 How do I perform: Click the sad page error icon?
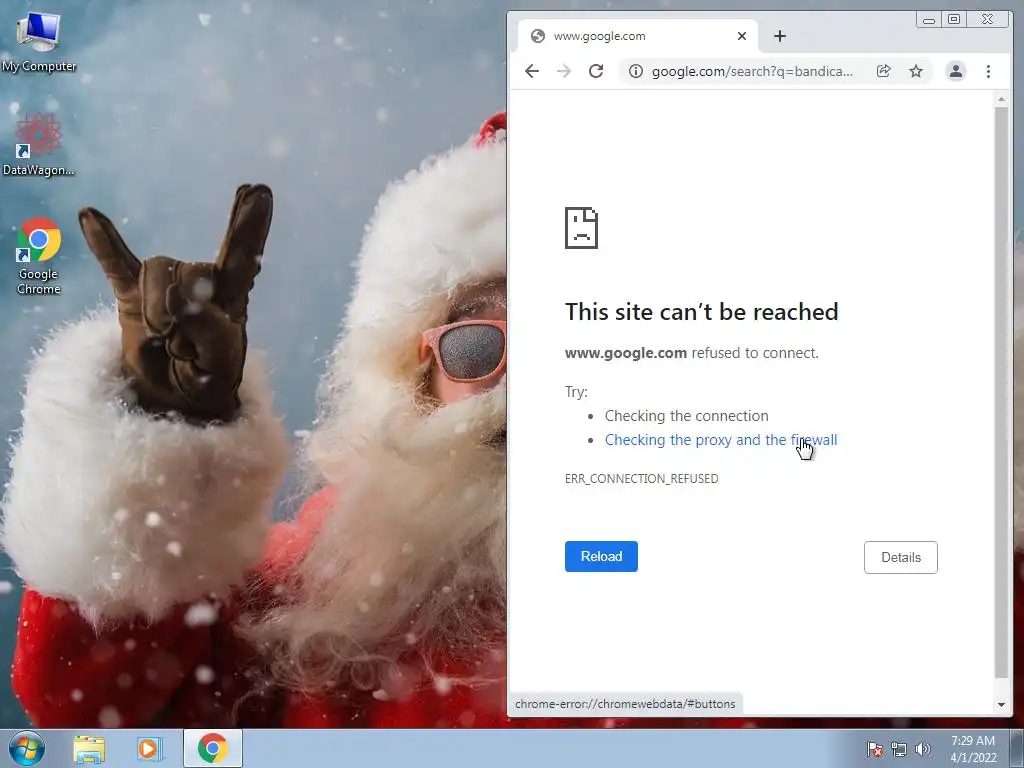tap(581, 228)
